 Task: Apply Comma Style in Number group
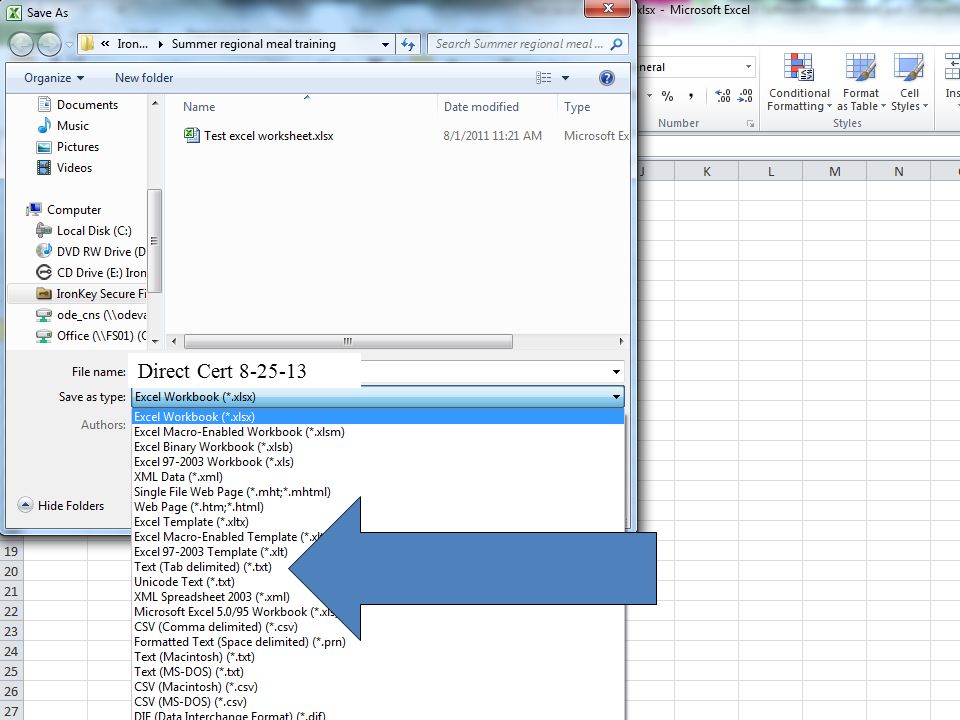691,96
